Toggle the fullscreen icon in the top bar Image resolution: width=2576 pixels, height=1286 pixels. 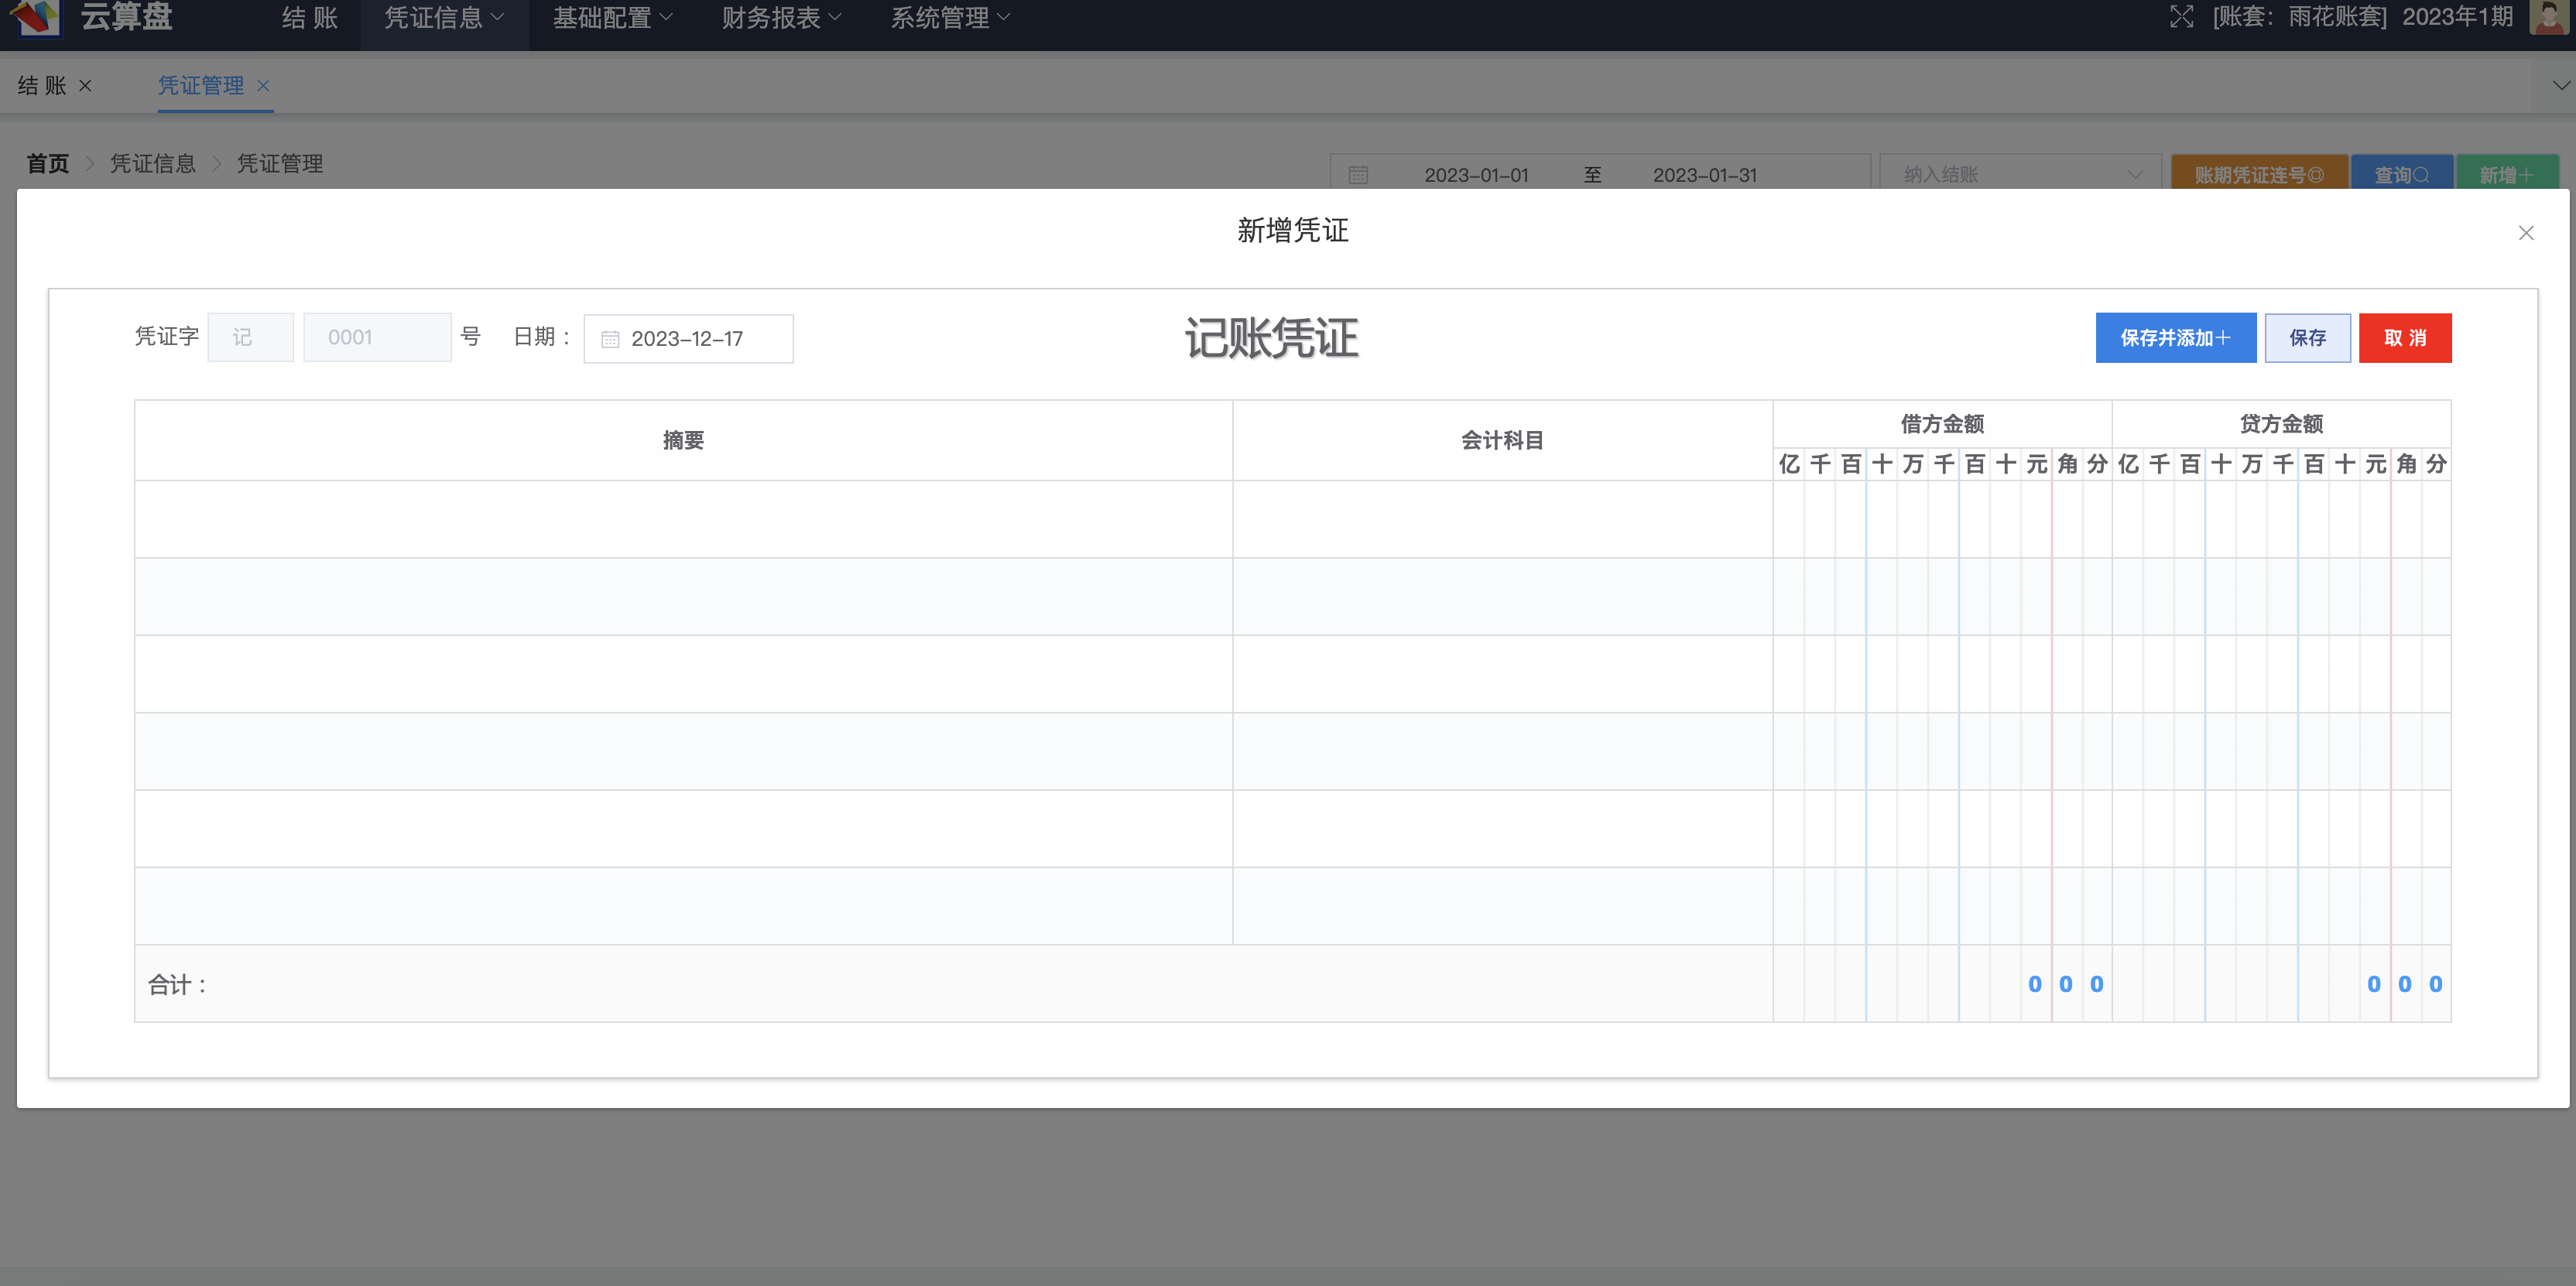point(2181,17)
